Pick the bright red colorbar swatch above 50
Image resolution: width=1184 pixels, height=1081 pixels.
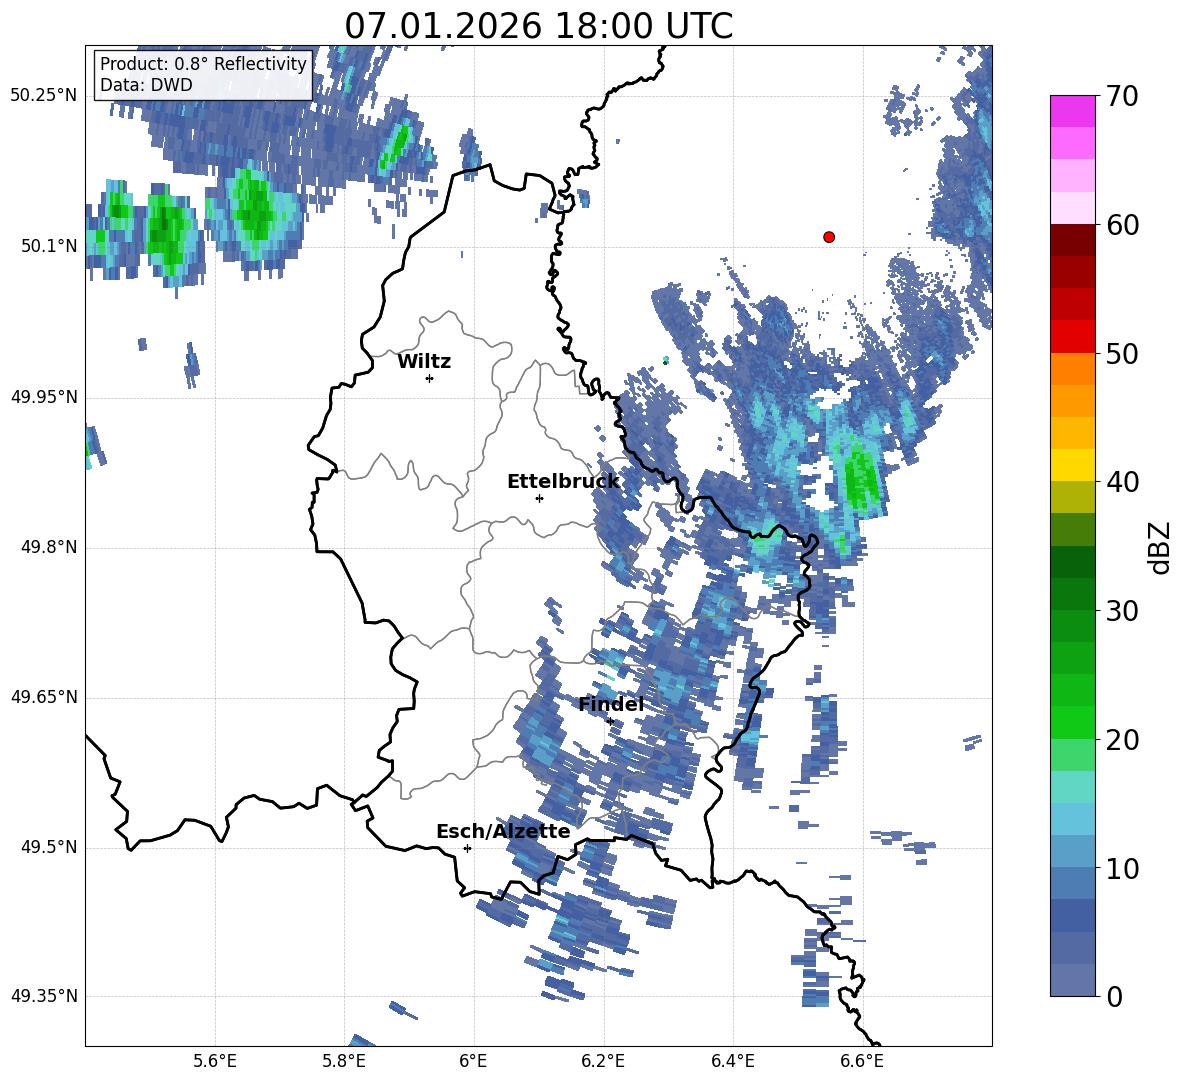tap(1072, 337)
